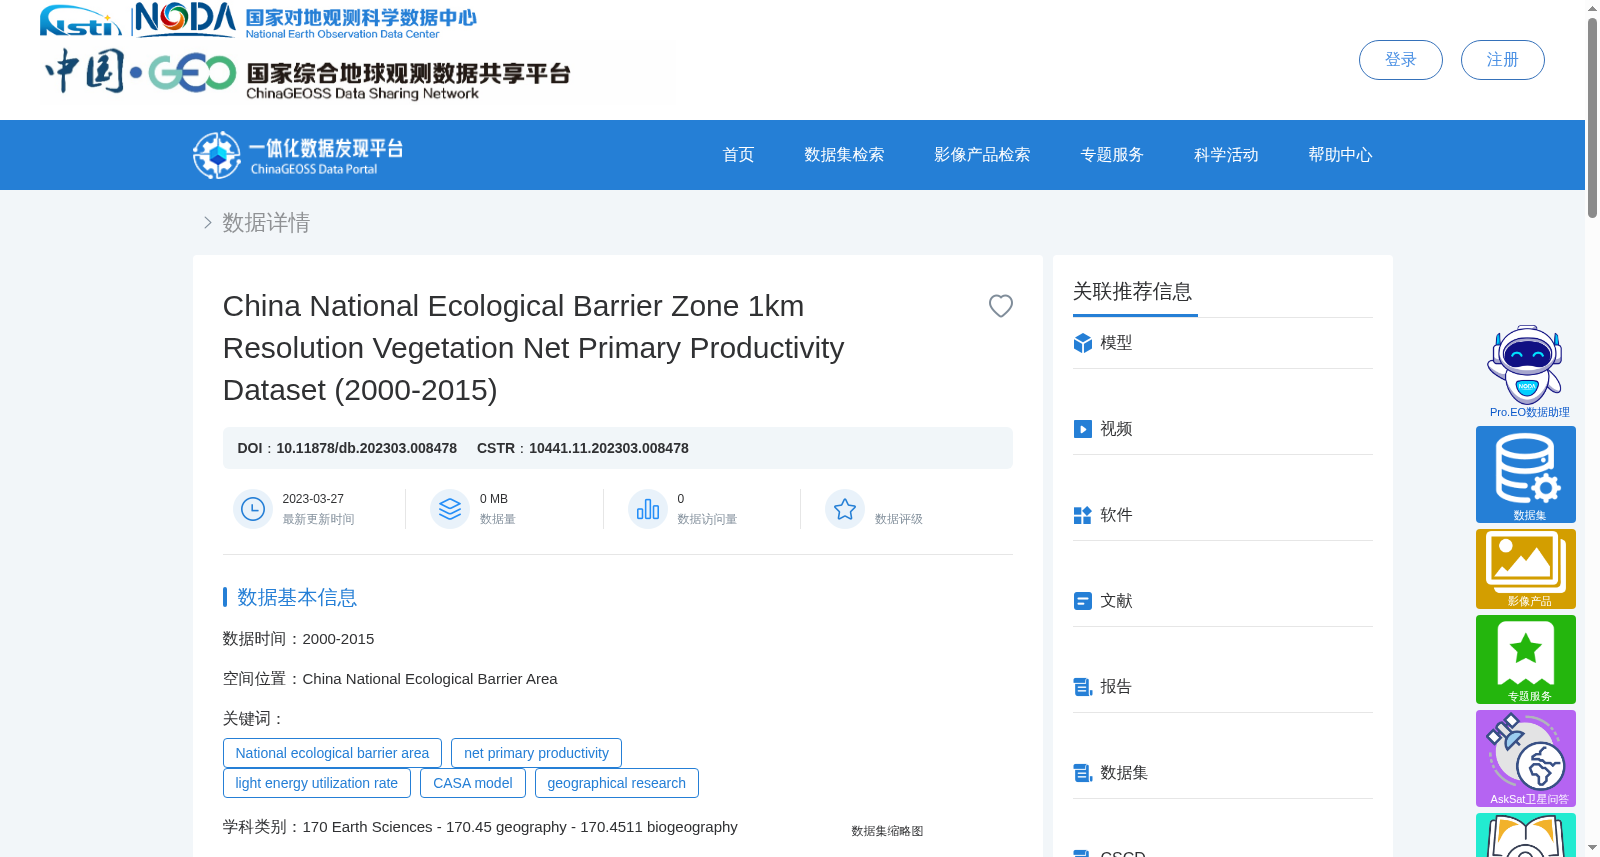Select the net primary productivity keyword tag

pyautogui.click(x=536, y=753)
